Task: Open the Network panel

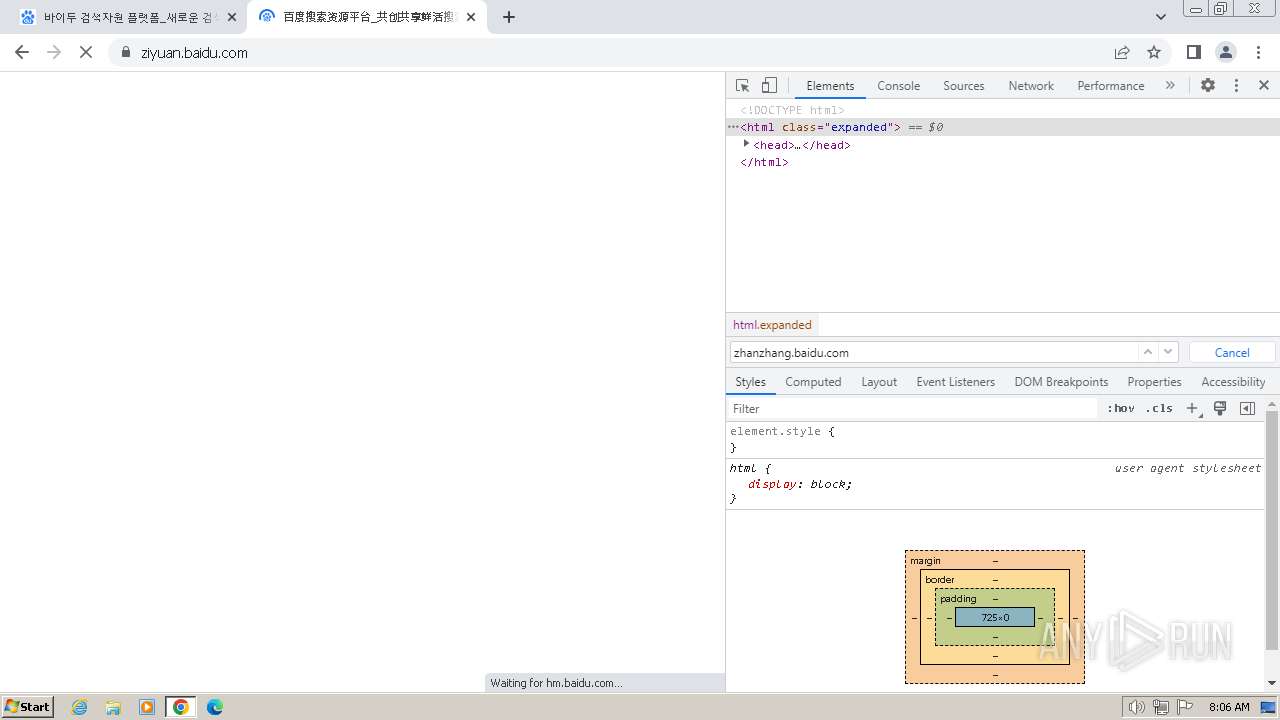Action: [x=1031, y=86]
